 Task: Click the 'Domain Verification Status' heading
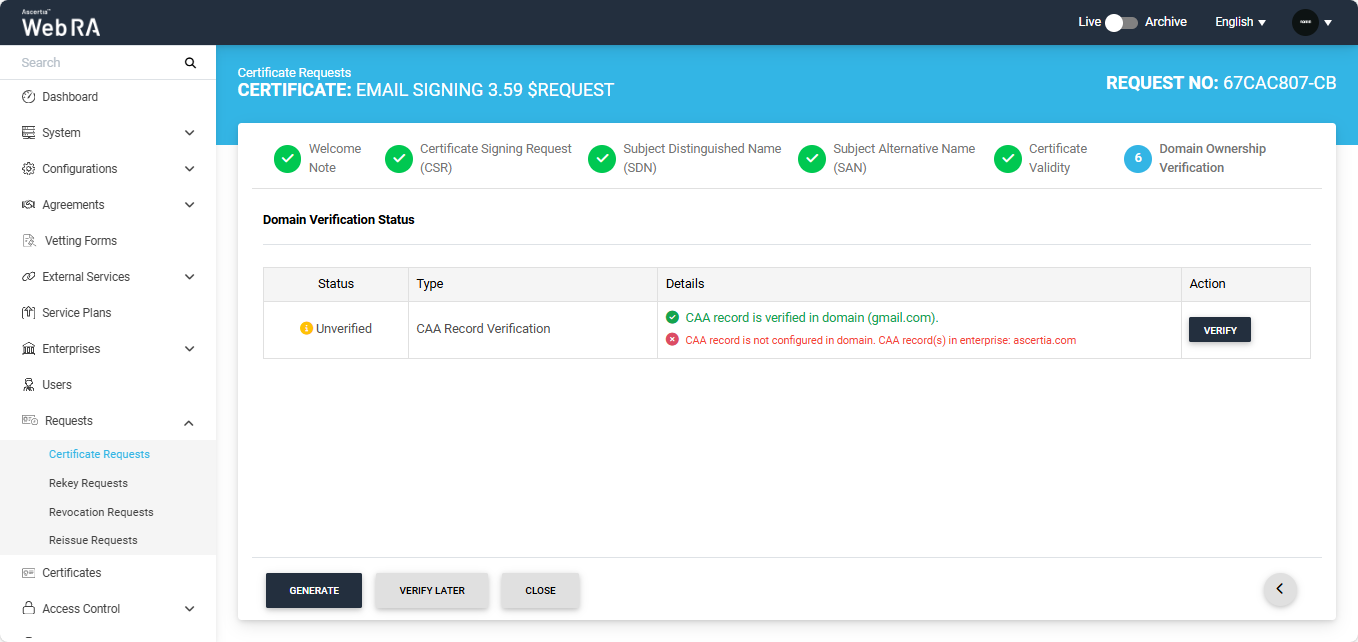339,219
